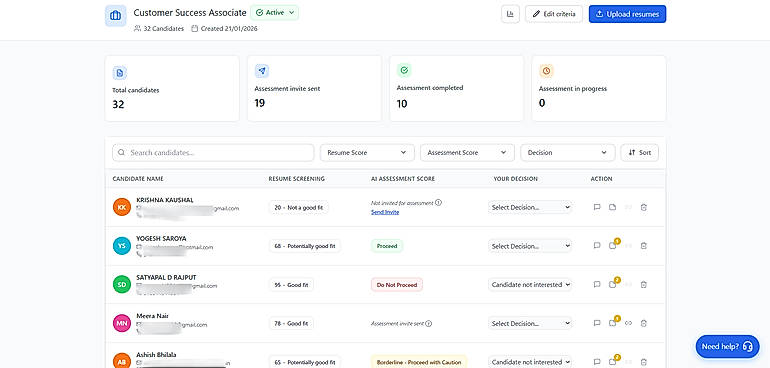This screenshot has width=770, height=368.
Task: Open comment icon for Ashish Bhilala
Action: pyautogui.click(x=597, y=362)
